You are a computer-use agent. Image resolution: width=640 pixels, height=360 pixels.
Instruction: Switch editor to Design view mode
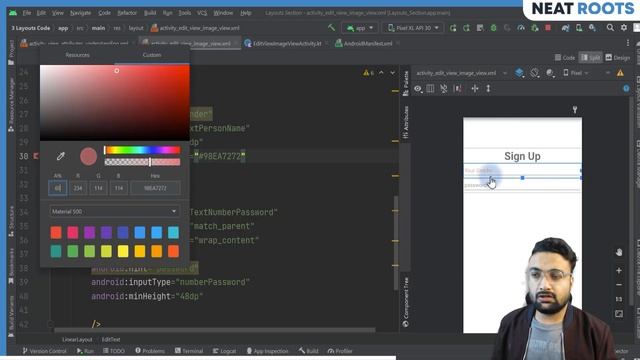618,58
